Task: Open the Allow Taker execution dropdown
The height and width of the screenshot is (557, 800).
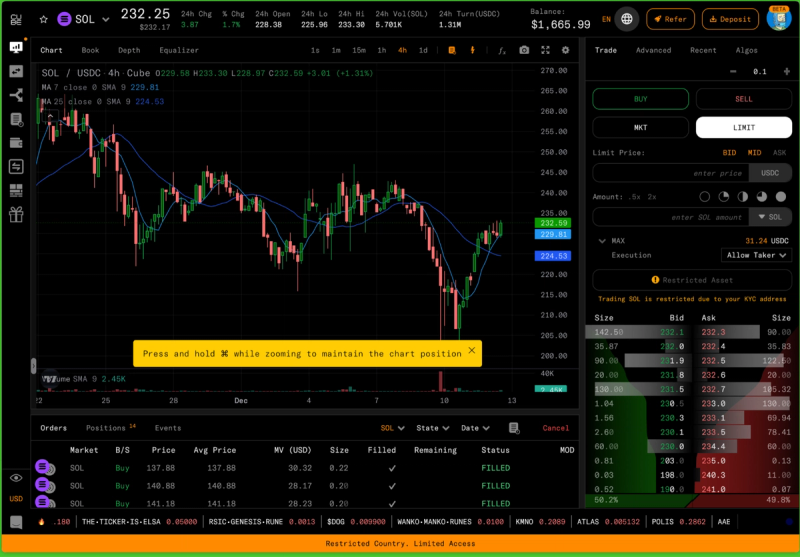Action: point(757,255)
